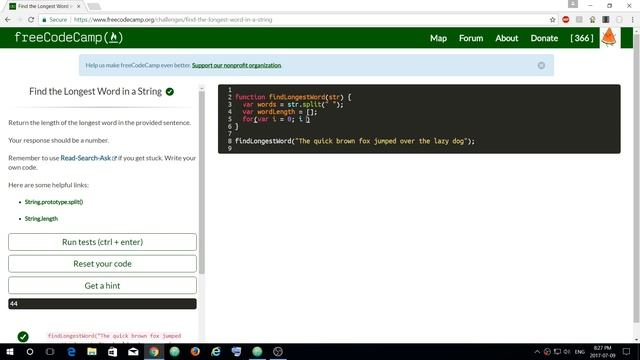
Task: Bookmark this page with star icon
Action: click(553, 20)
